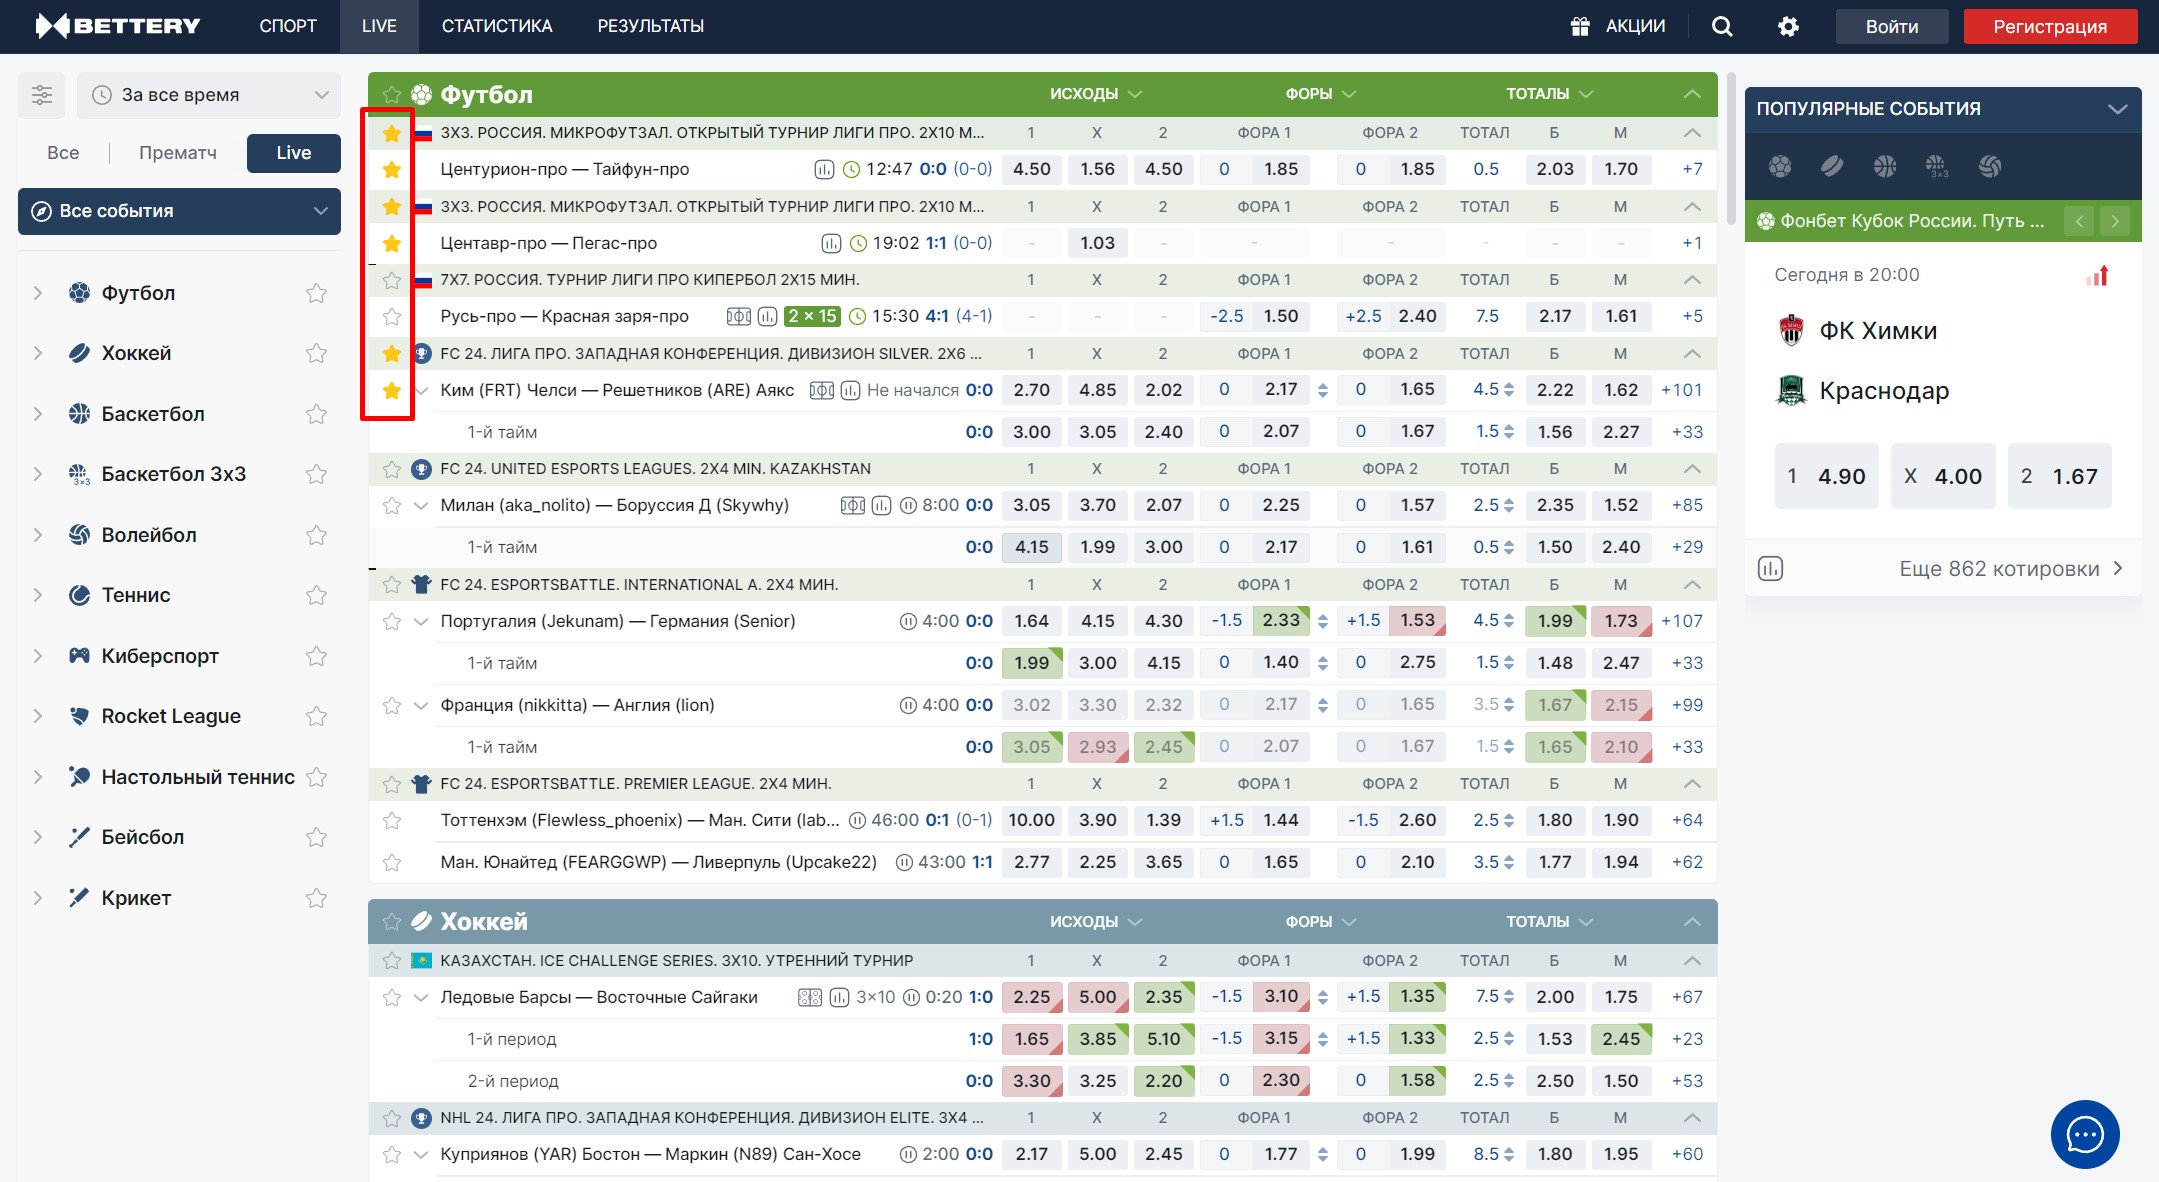The image size is (2159, 1182).
Task: Toggle the star favorite for Центавр-про match
Action: (390, 243)
